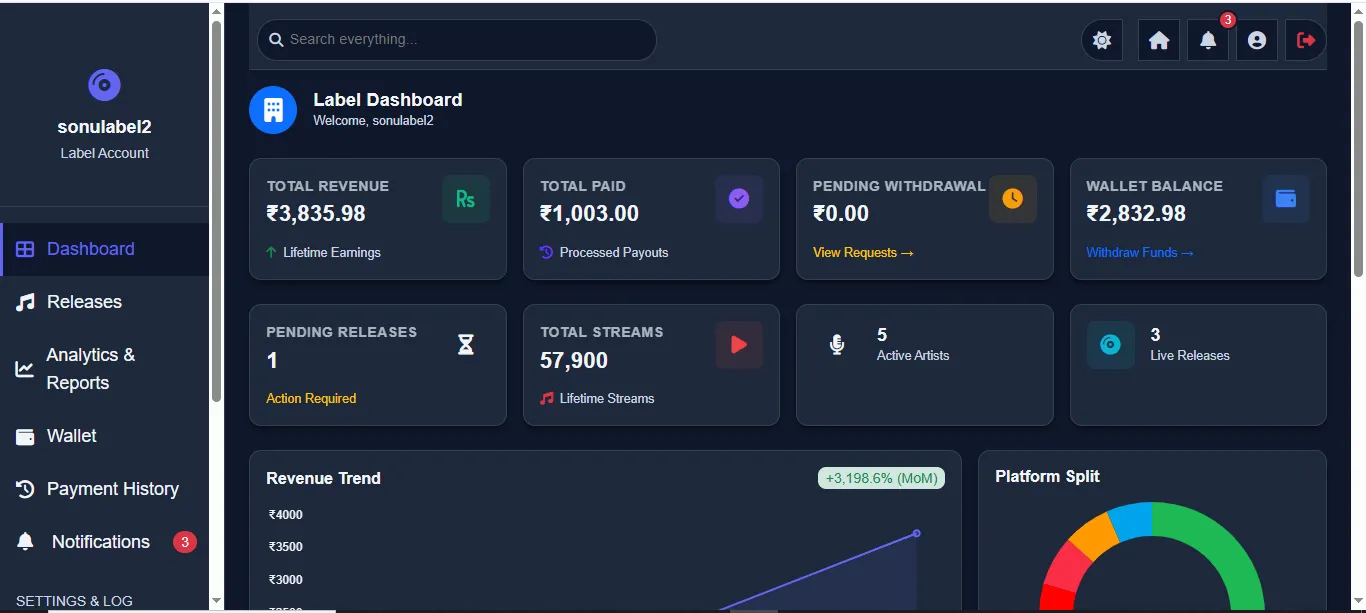
Task: Click the View Requests link
Action: click(x=863, y=253)
